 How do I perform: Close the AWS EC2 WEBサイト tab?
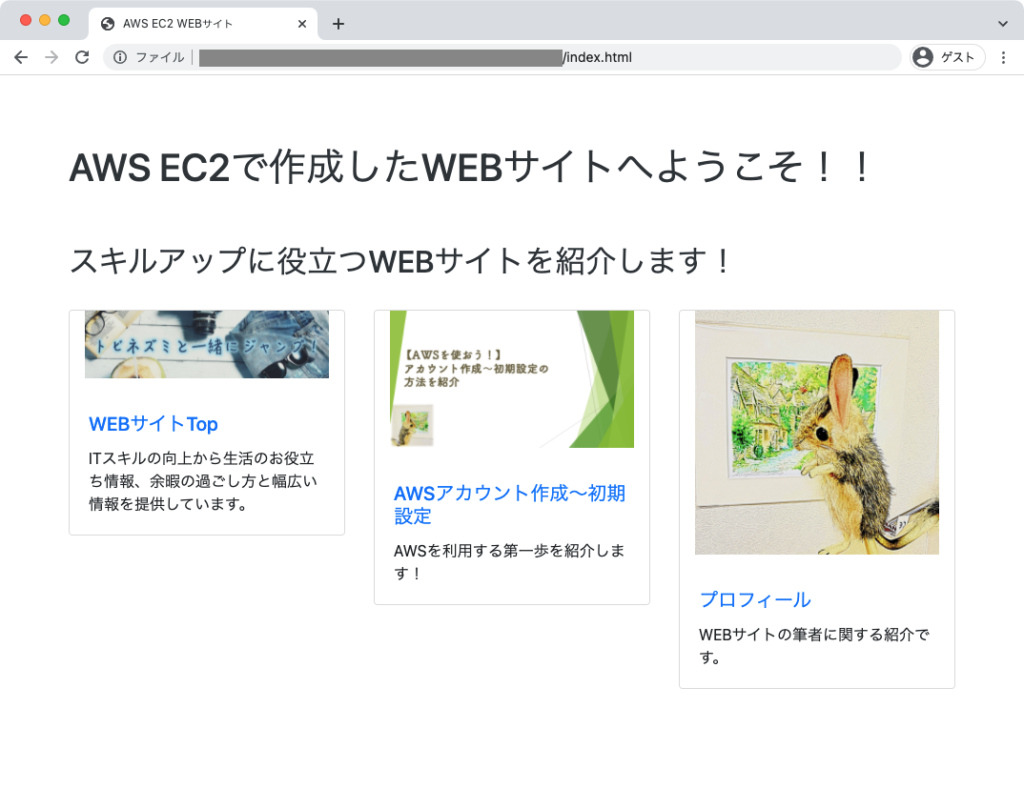[x=302, y=24]
